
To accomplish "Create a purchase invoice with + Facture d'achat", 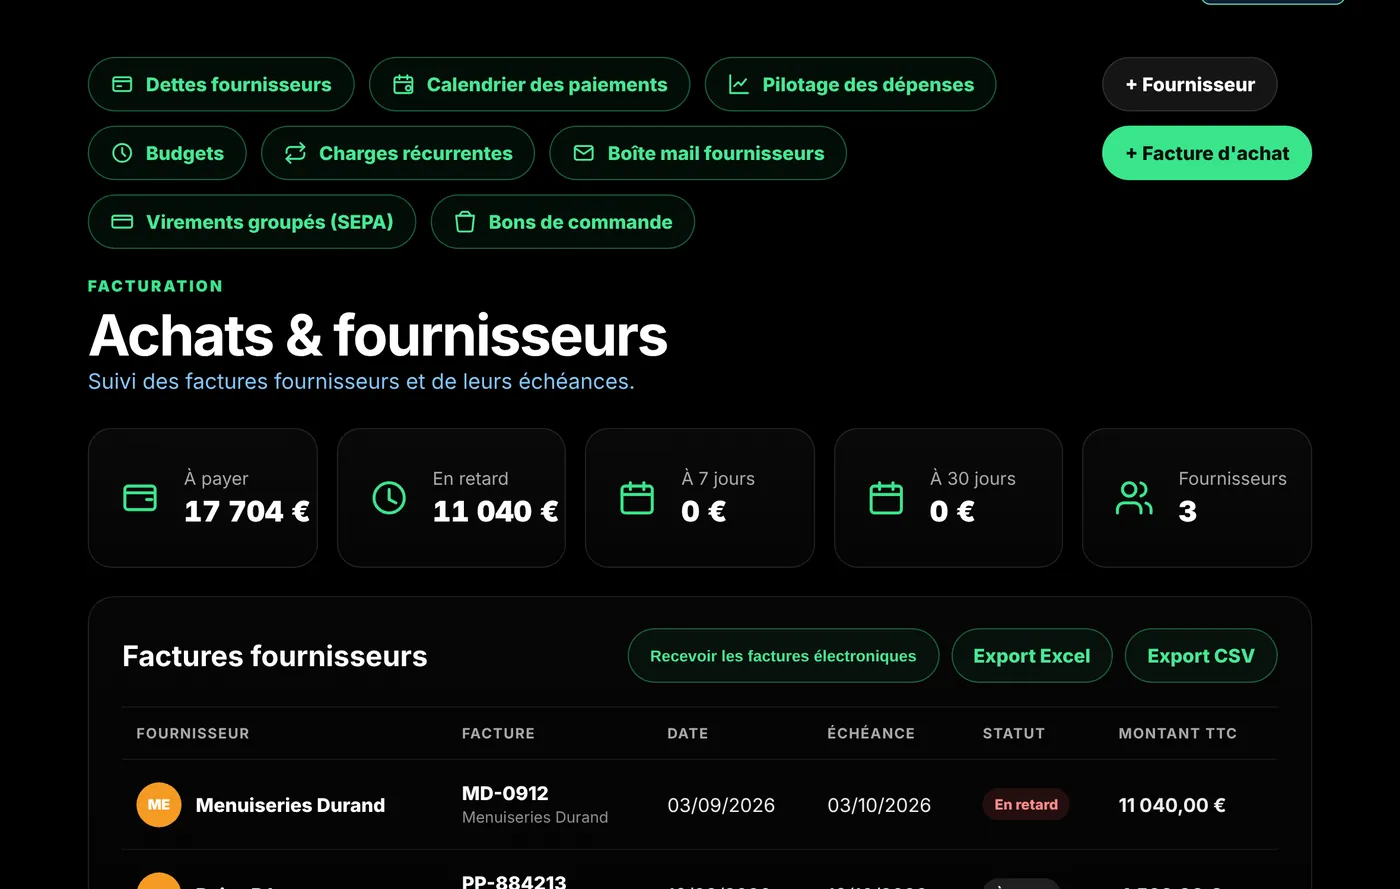I will [1207, 153].
